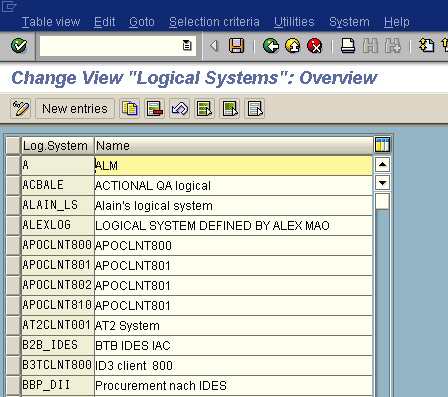Image resolution: width=448 pixels, height=397 pixels.
Task: Click the 'ACTIONAL QA logical' name cell
Action: [233, 185]
